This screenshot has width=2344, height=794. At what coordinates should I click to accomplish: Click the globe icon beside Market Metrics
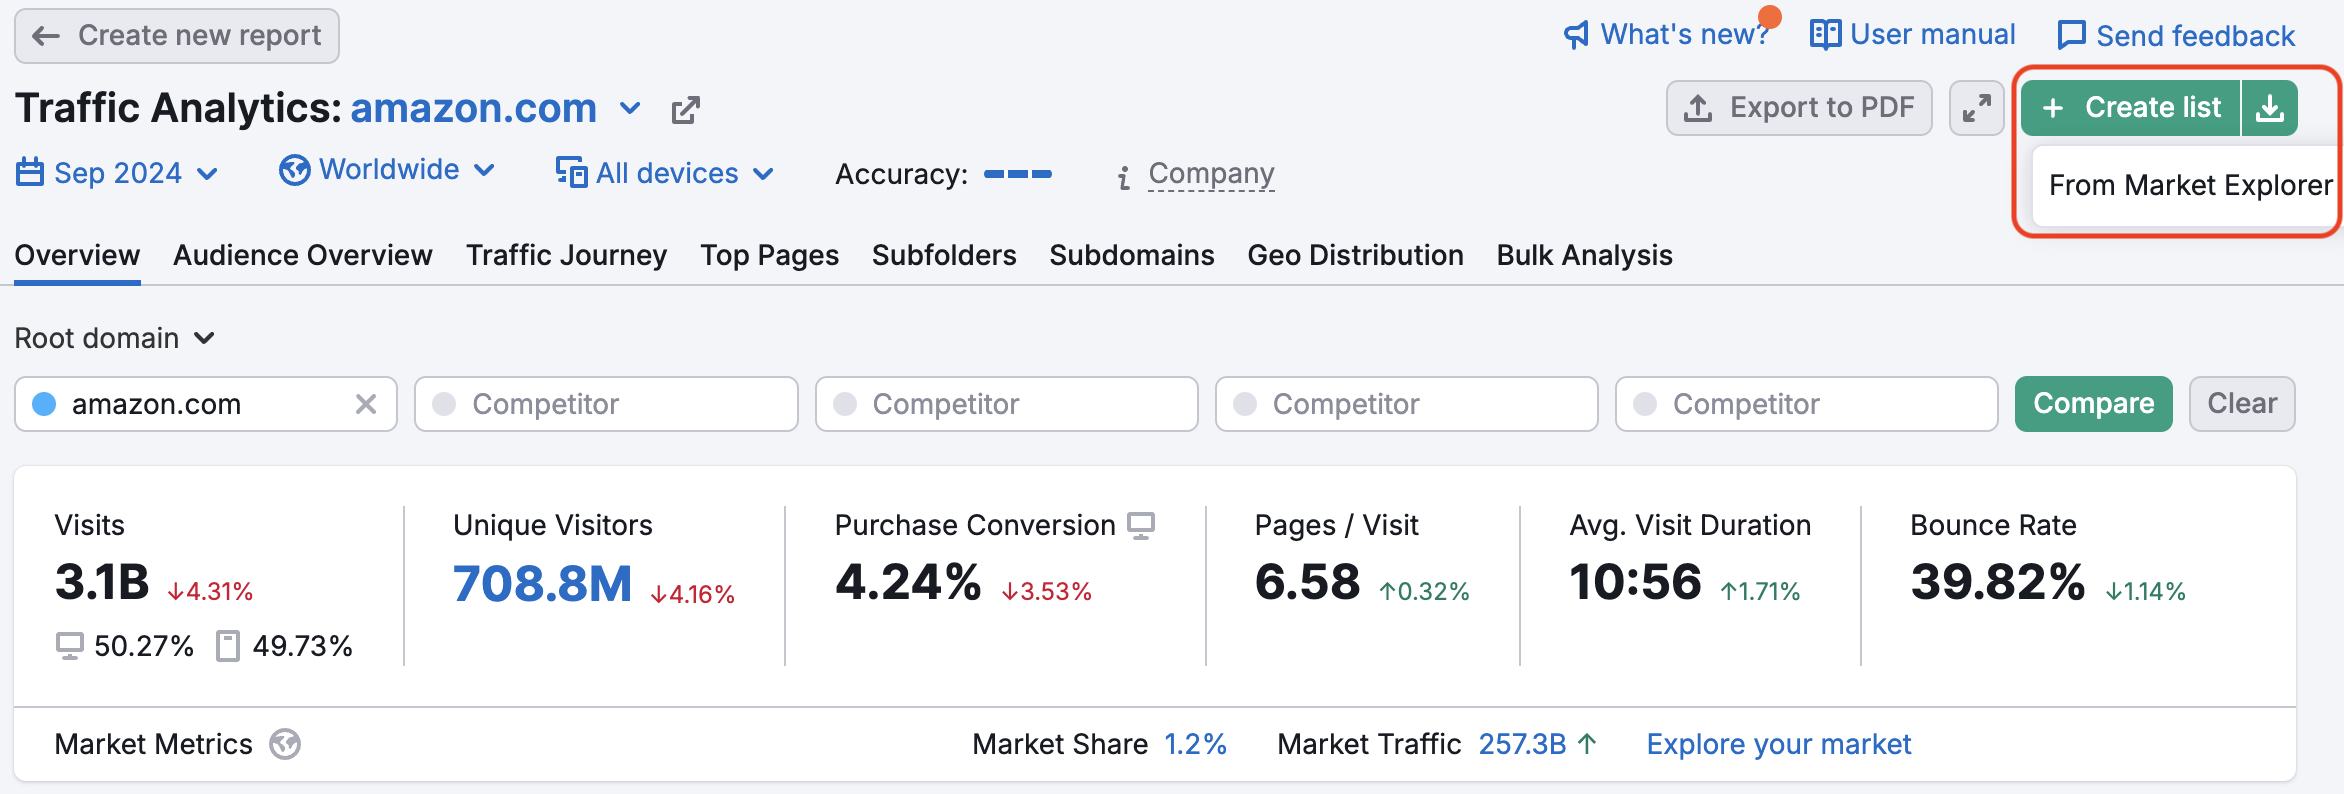pos(285,744)
